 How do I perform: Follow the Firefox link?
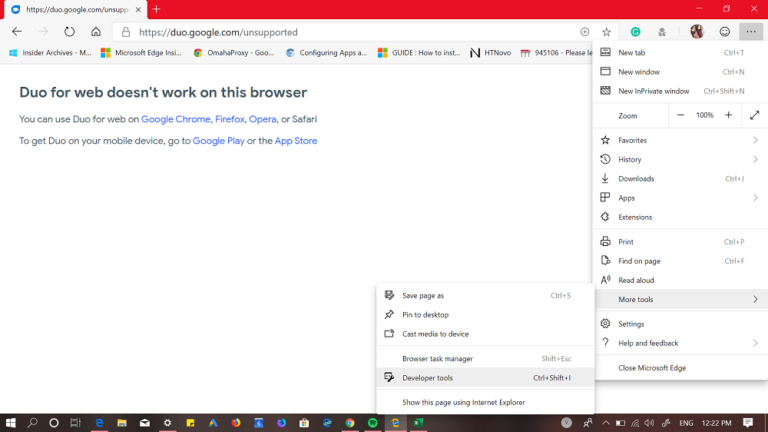coord(230,119)
